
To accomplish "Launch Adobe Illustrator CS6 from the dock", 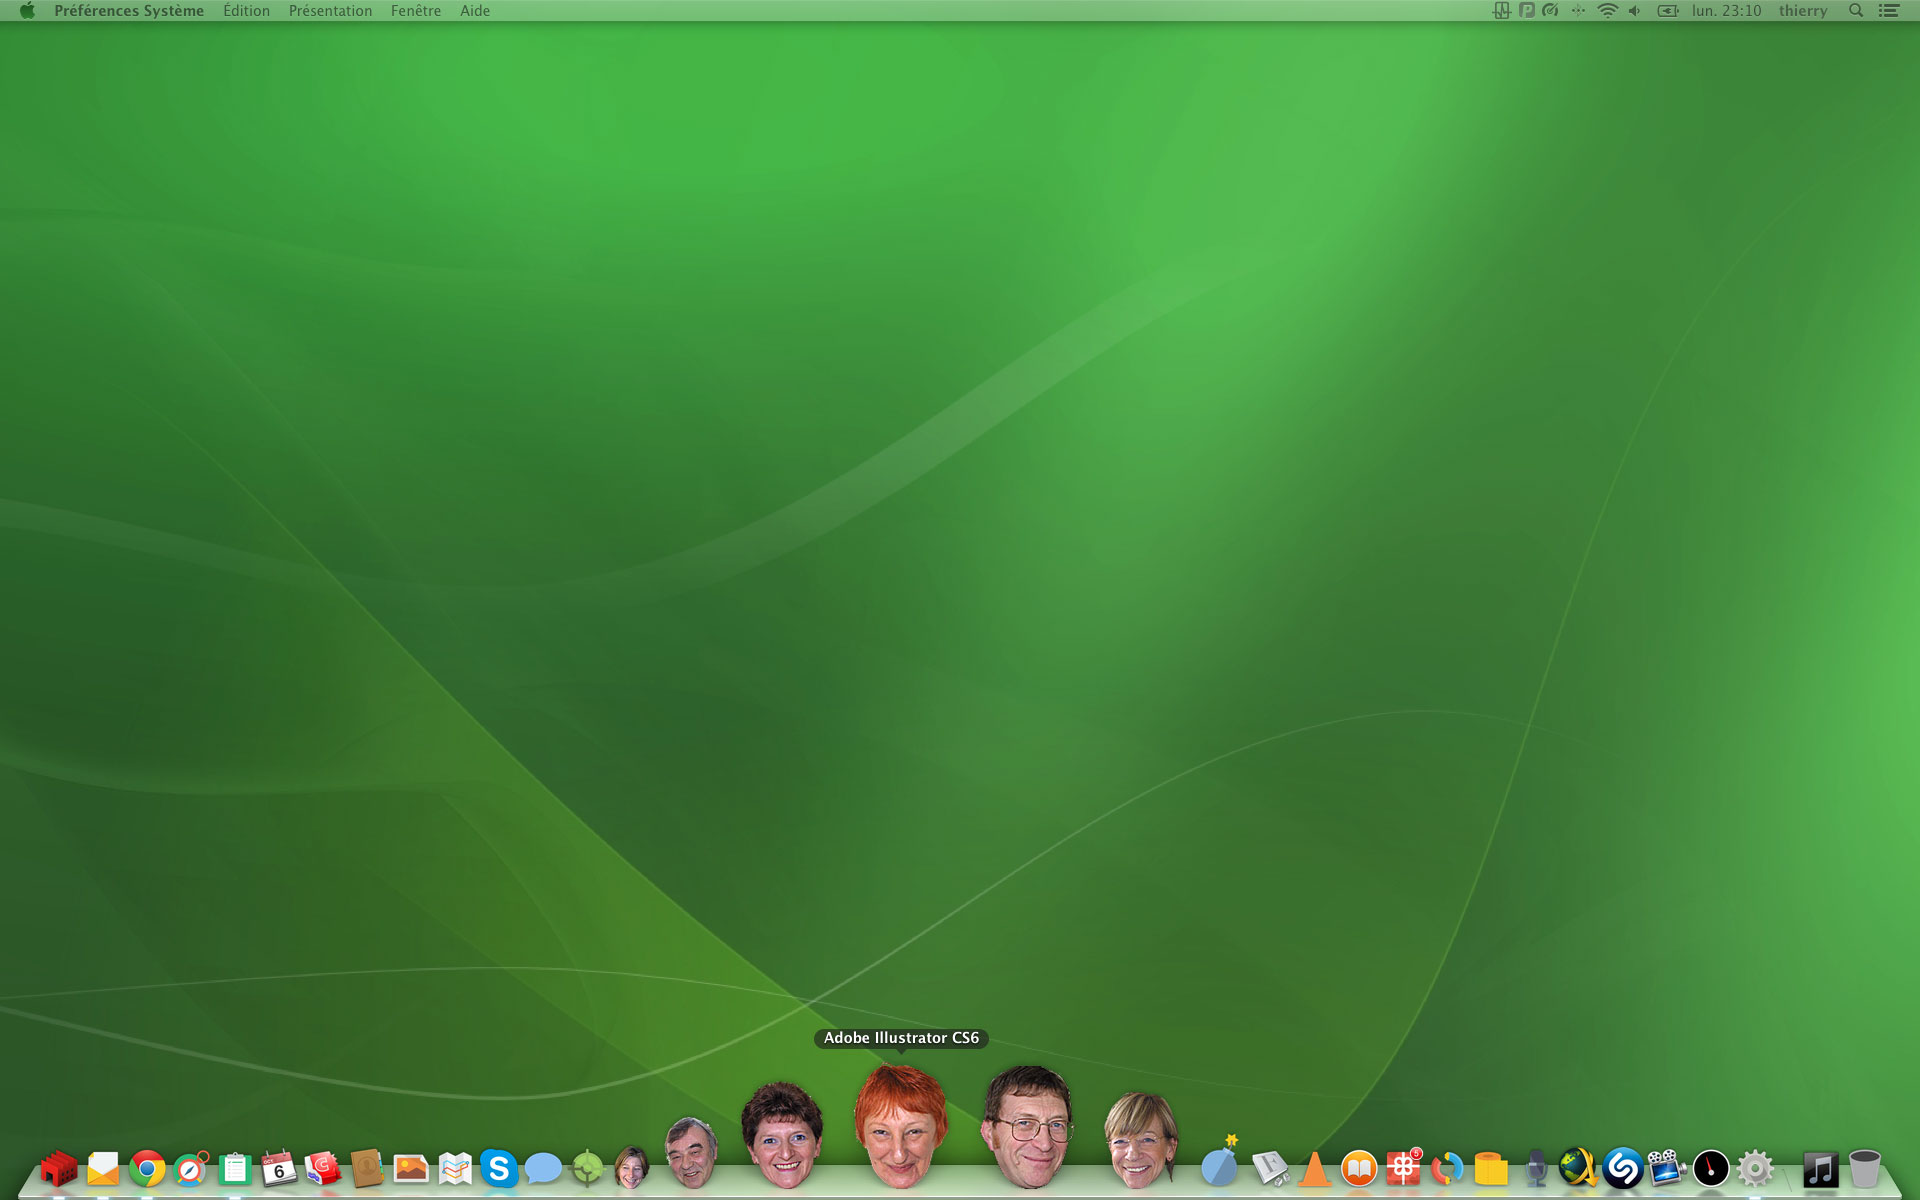I will [900, 1128].
